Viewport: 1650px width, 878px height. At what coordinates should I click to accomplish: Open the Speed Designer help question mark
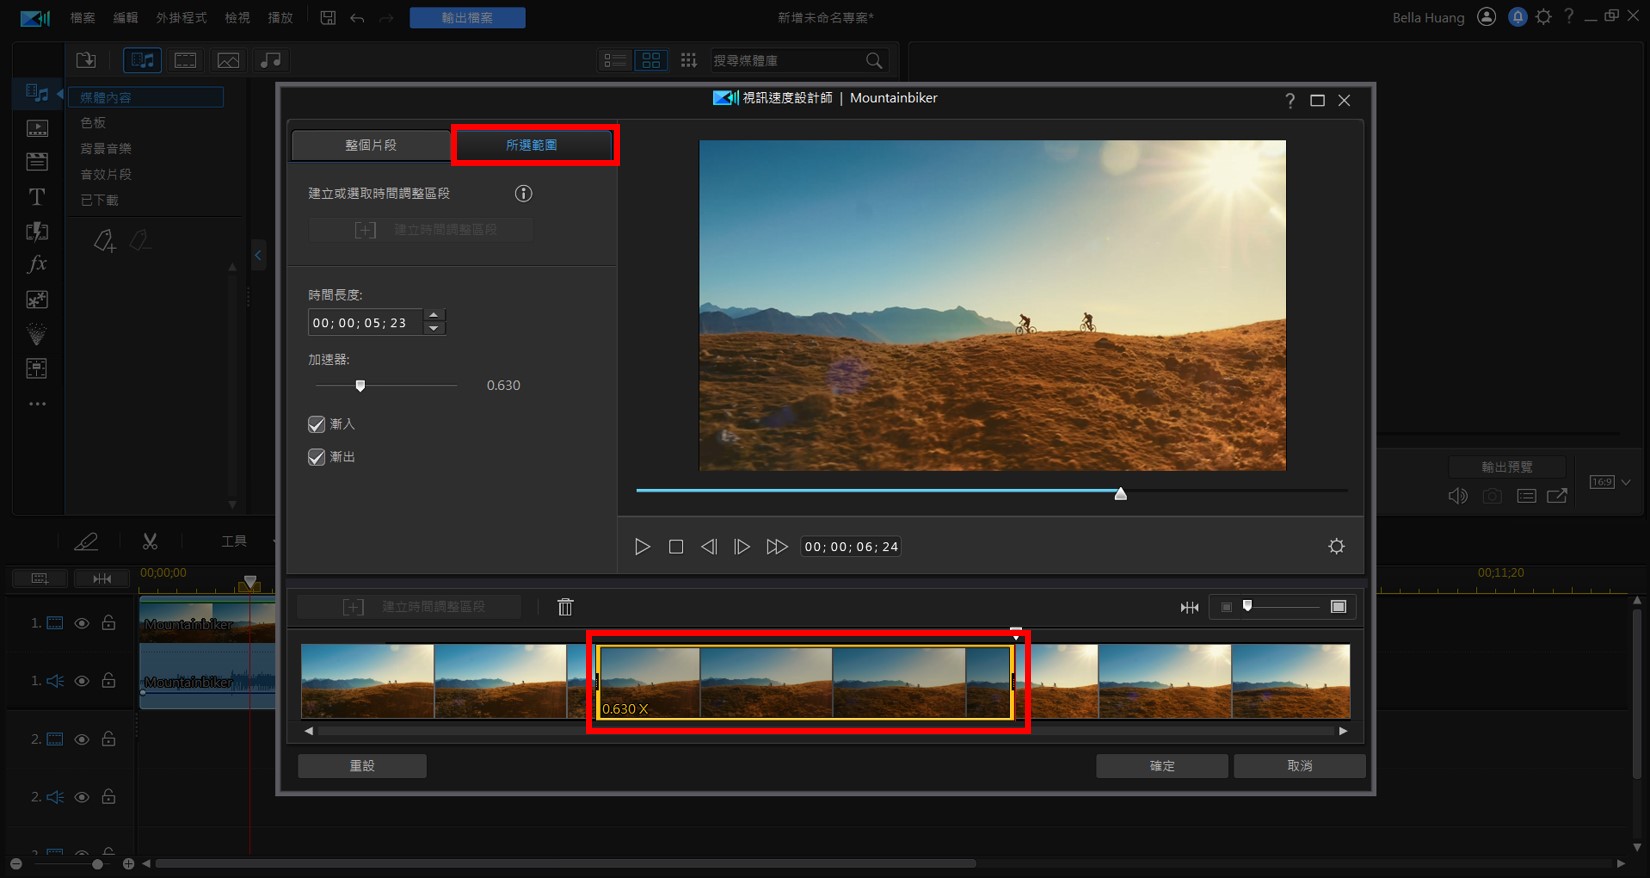point(1290,100)
